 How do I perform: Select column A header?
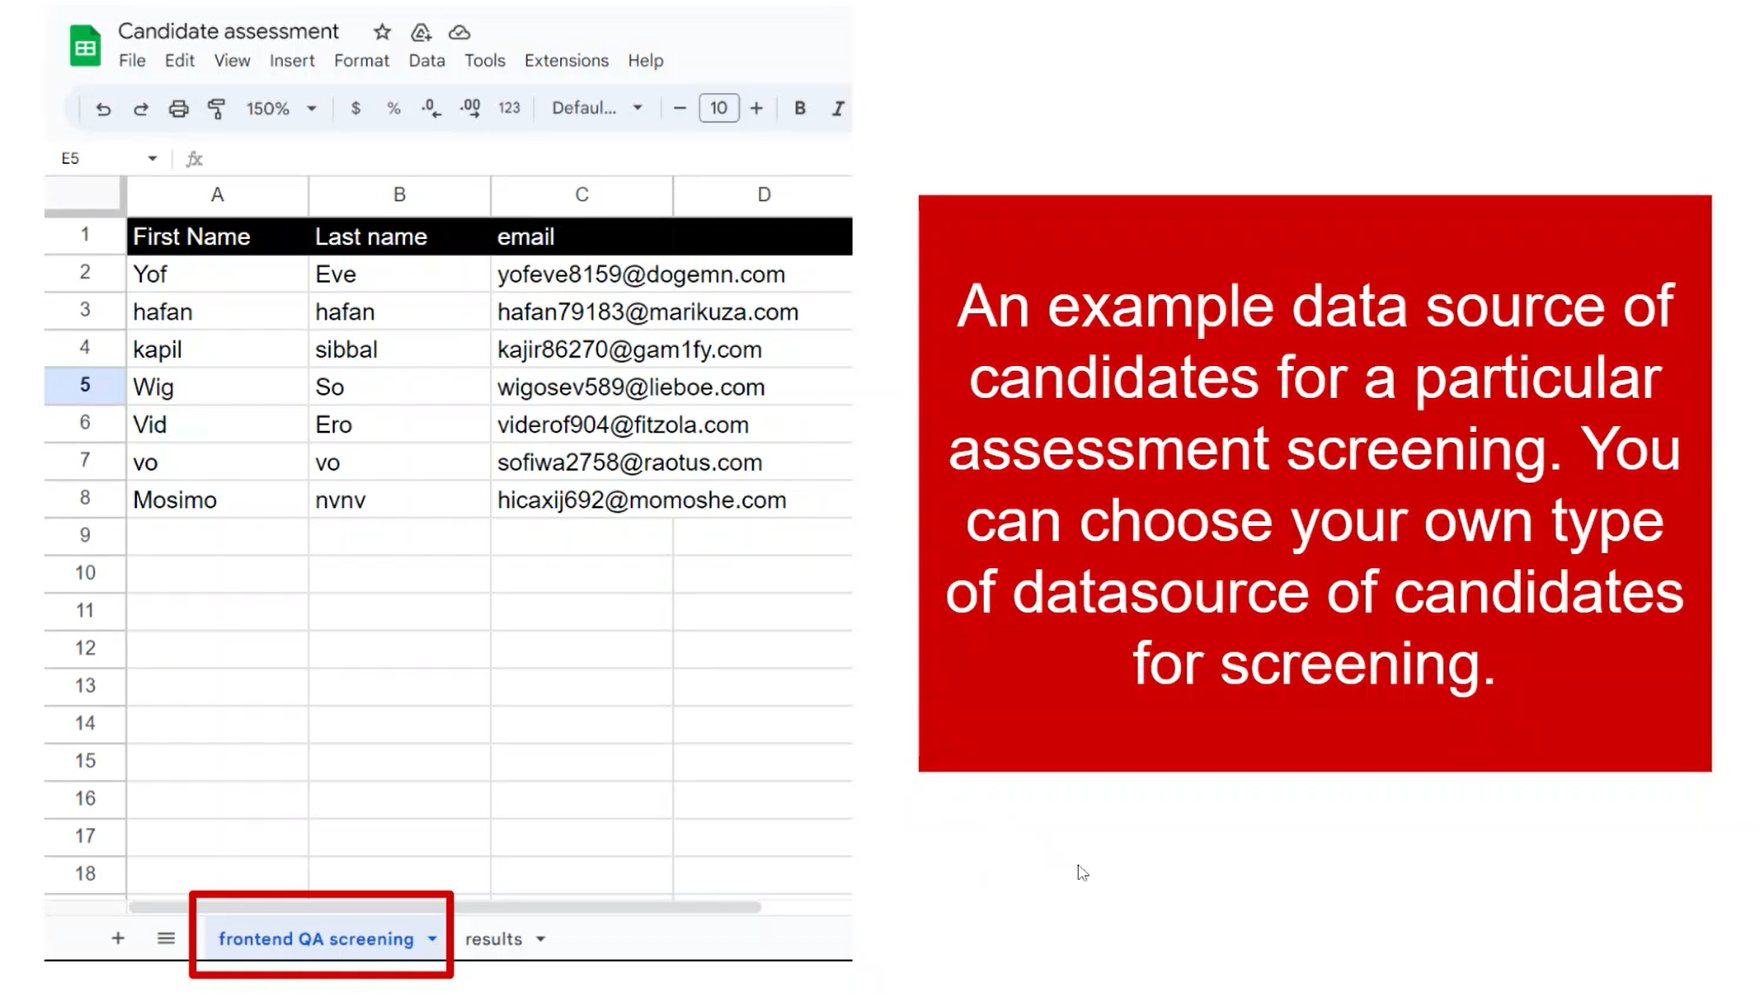click(x=217, y=195)
